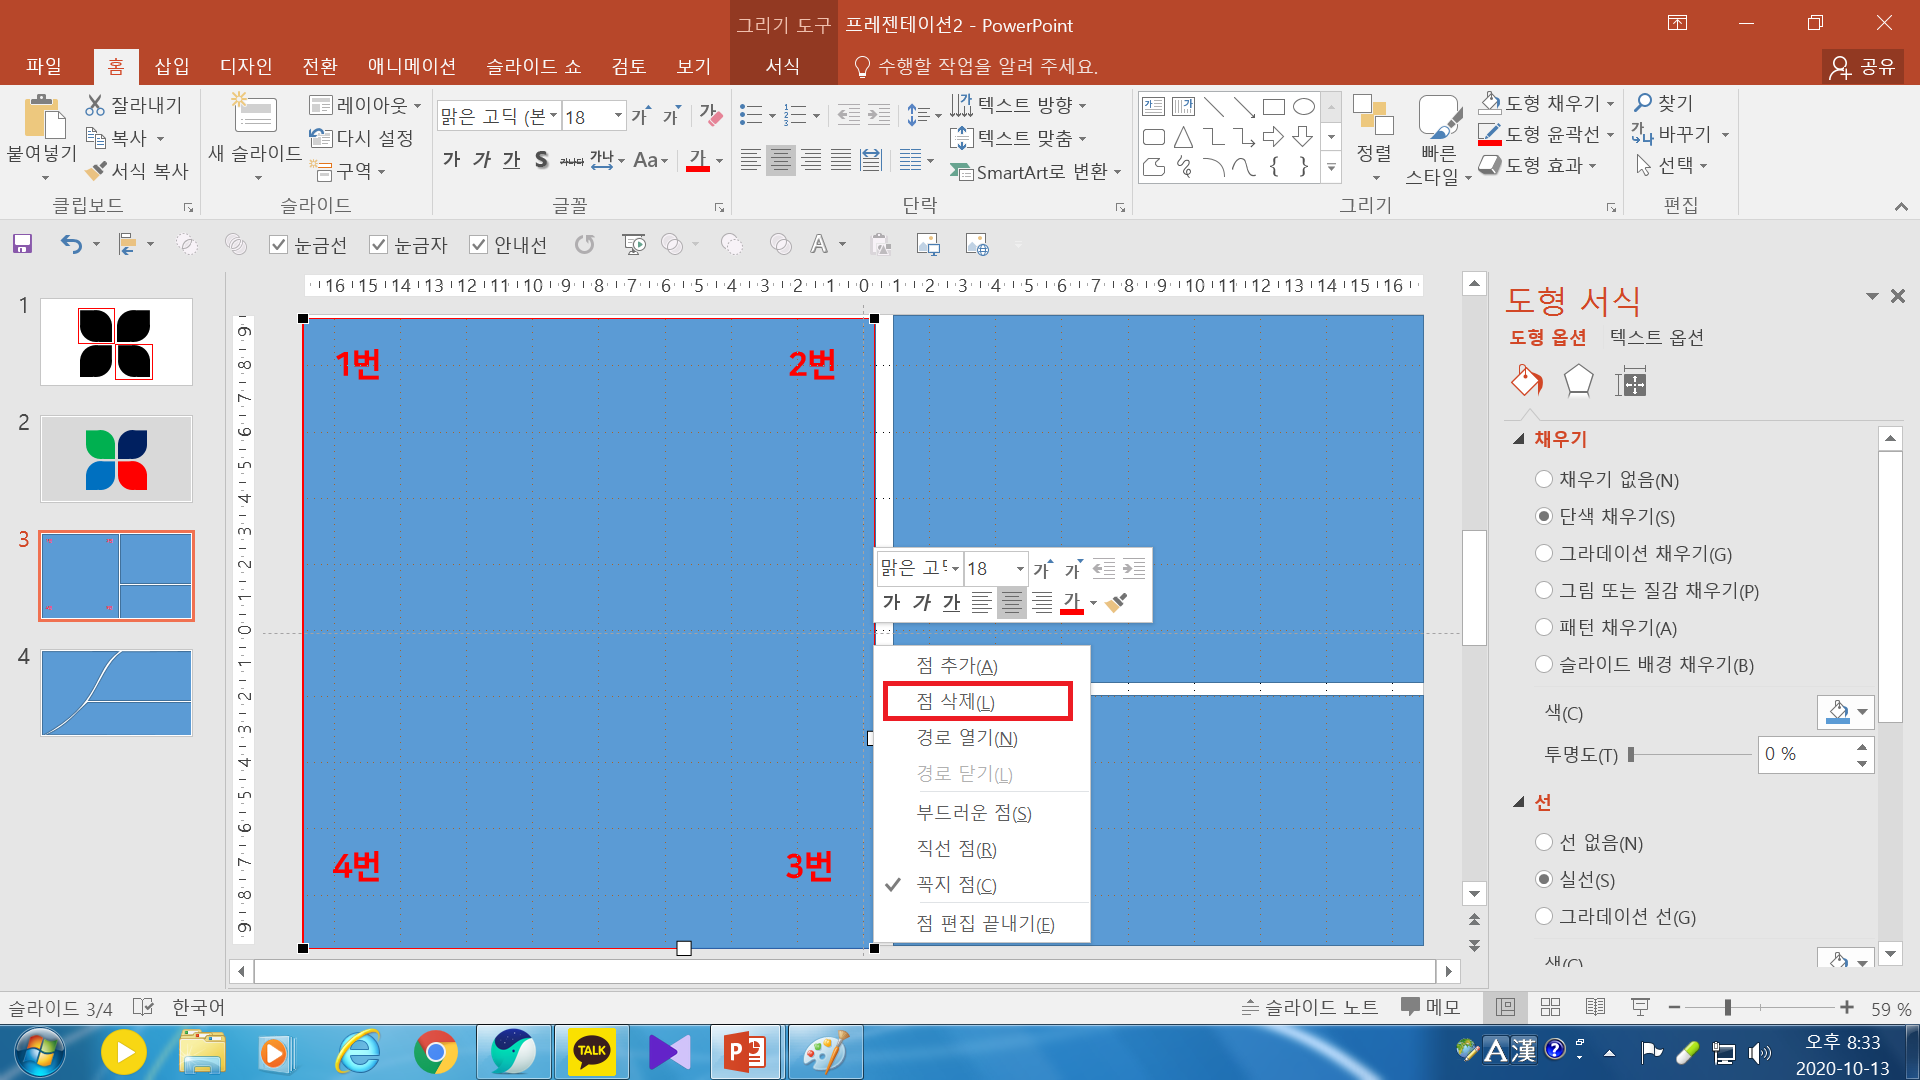Screen dimensions: 1920x1080
Task: Select 그라데이션 채우기 radio option
Action: tap(1544, 553)
